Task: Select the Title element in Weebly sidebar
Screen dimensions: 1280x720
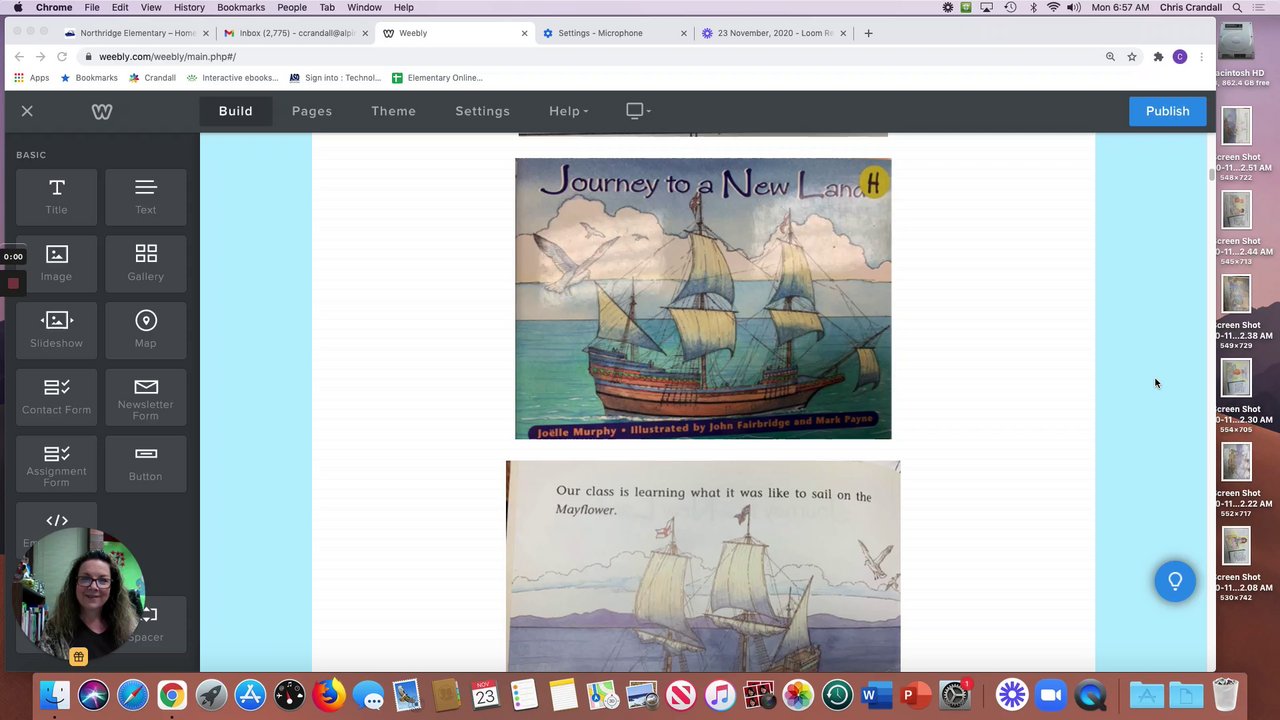Action: point(56,196)
